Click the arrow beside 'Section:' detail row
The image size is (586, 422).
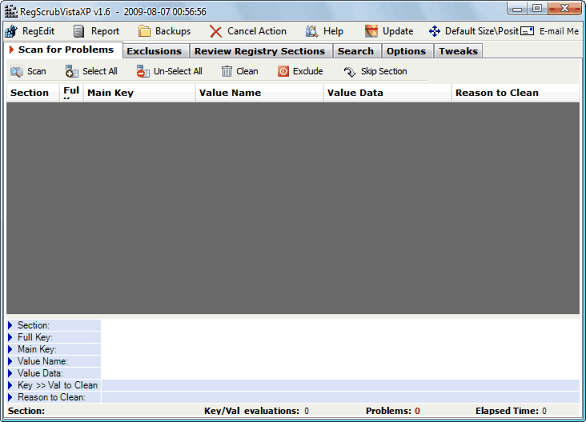[x=10, y=325]
